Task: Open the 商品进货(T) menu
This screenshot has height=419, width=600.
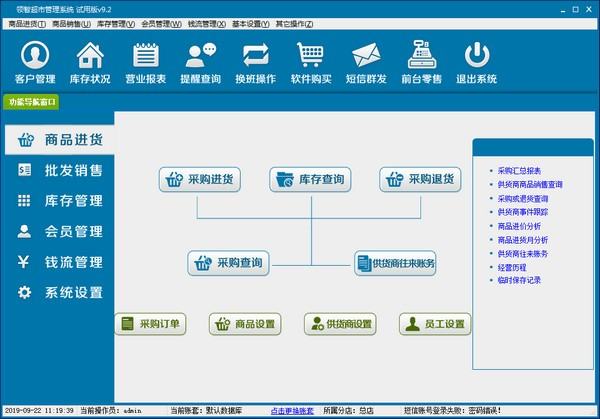Action: [x=27, y=22]
